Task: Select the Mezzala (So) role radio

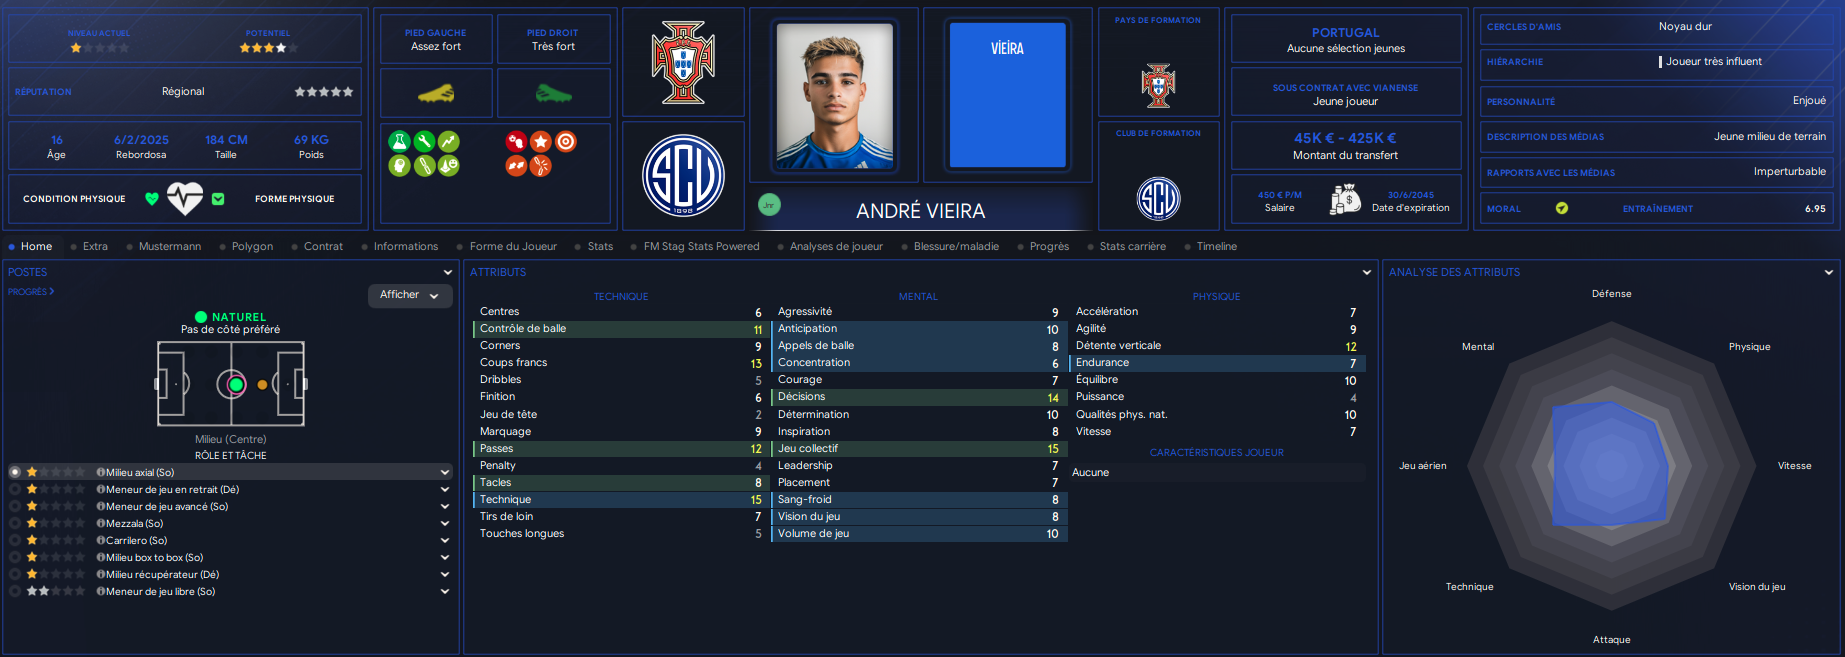Action: coord(15,523)
